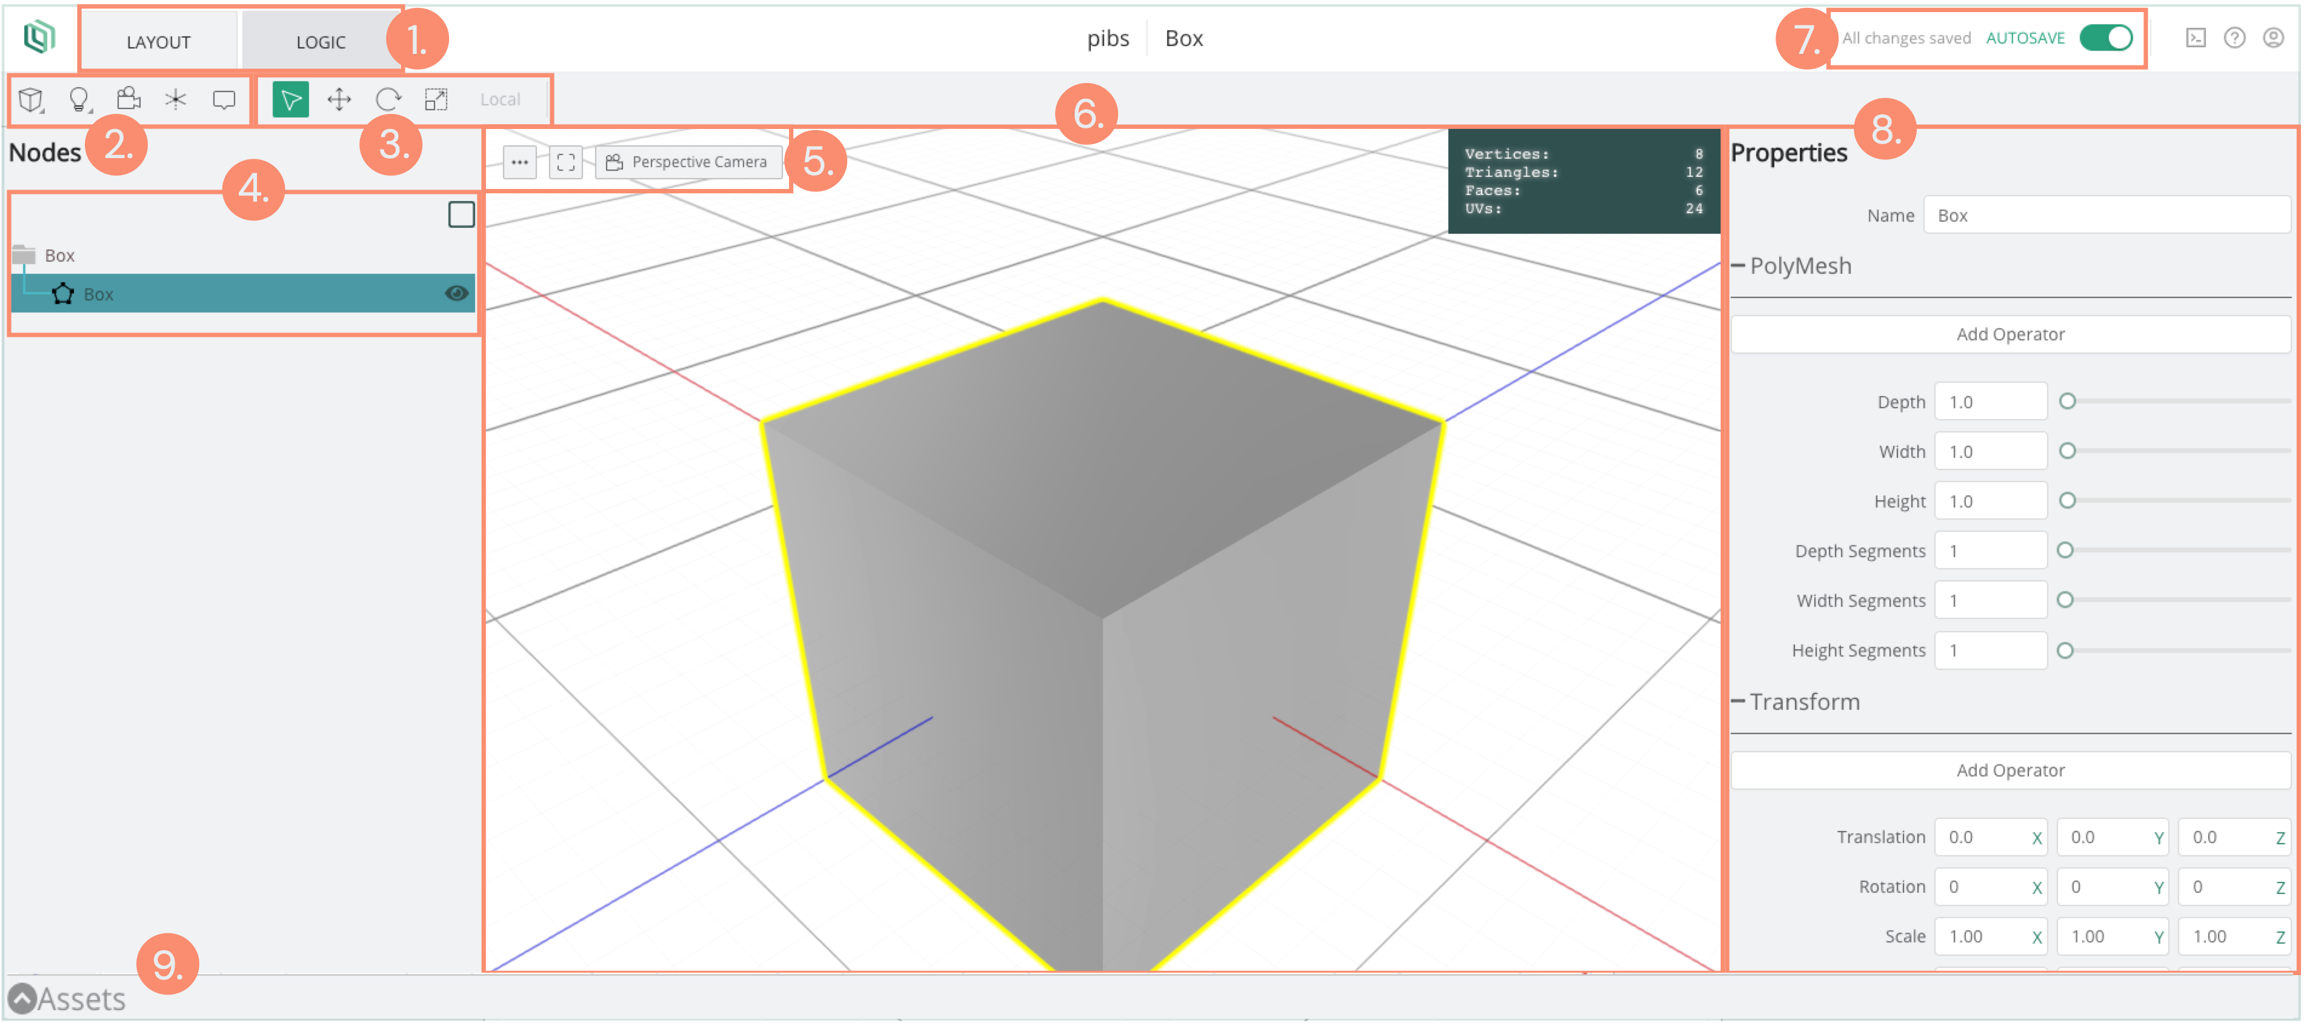Image resolution: width=2304 pixels, height=1026 pixels.
Task: Switch to the LAYOUT tab
Action: tap(158, 42)
